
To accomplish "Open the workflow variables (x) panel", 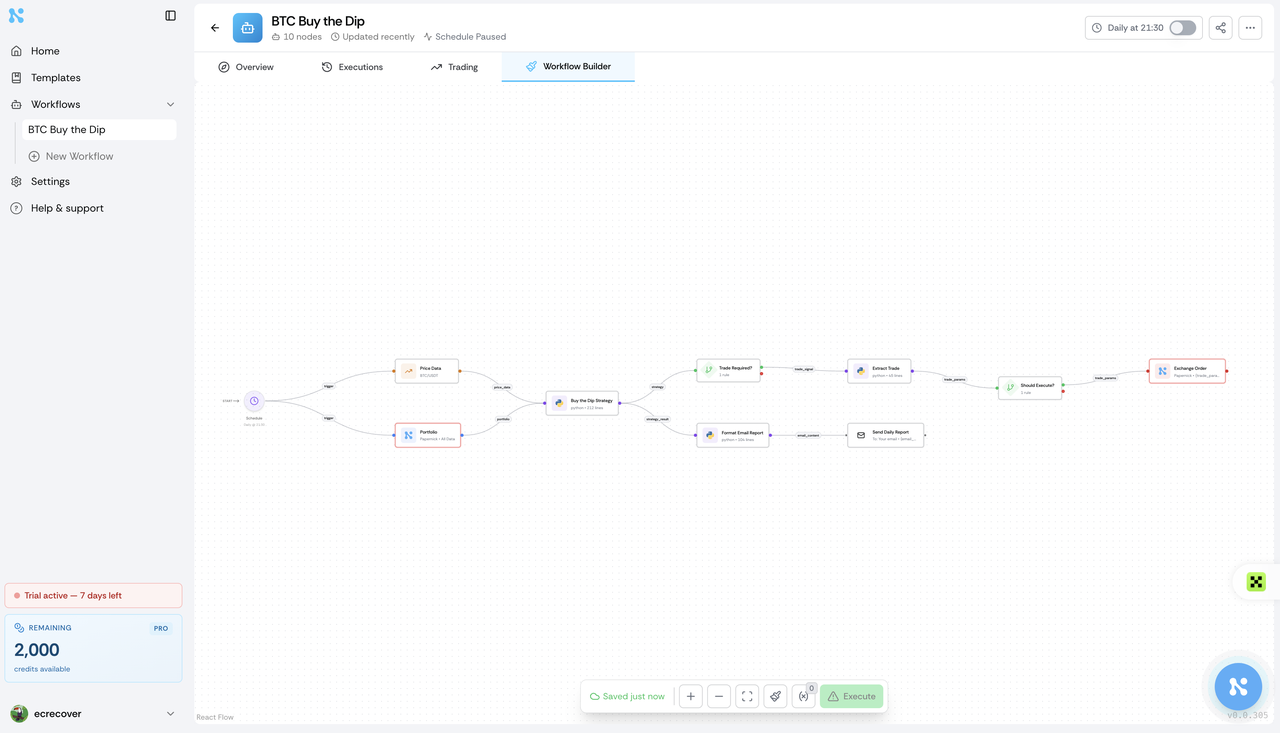I will point(803,696).
